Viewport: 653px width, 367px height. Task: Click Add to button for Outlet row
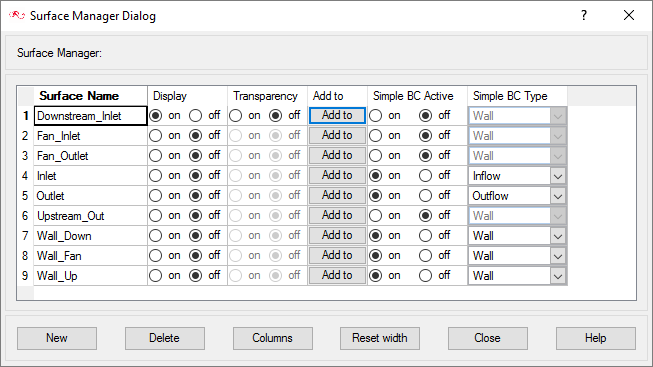click(337, 195)
